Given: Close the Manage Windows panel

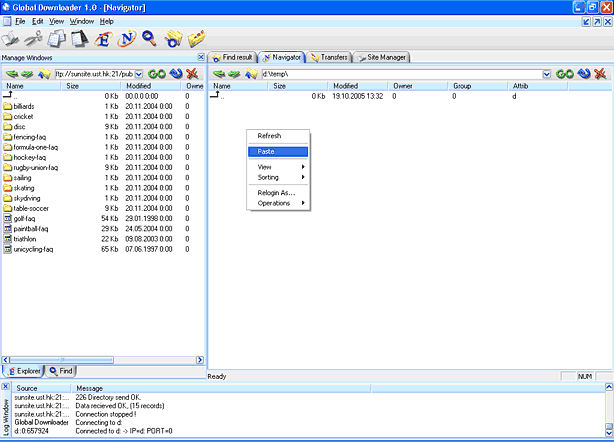Looking at the screenshot, I should [201, 57].
